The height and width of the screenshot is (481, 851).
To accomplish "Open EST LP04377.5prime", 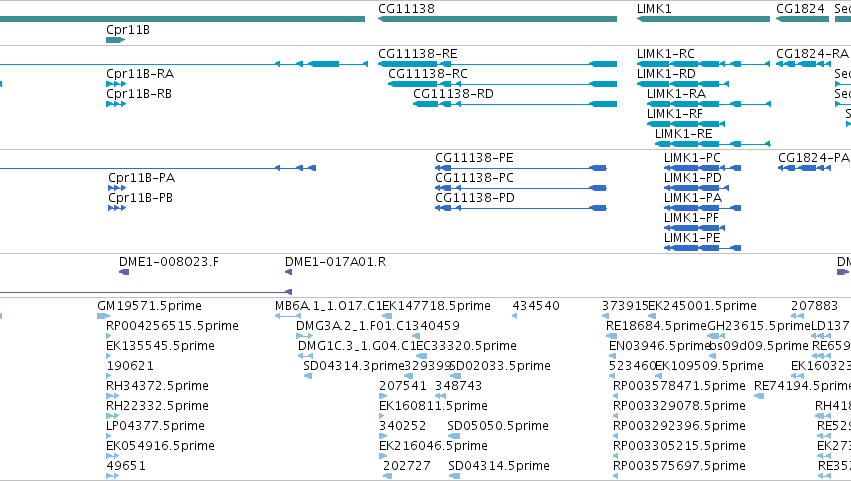I will [155, 427].
